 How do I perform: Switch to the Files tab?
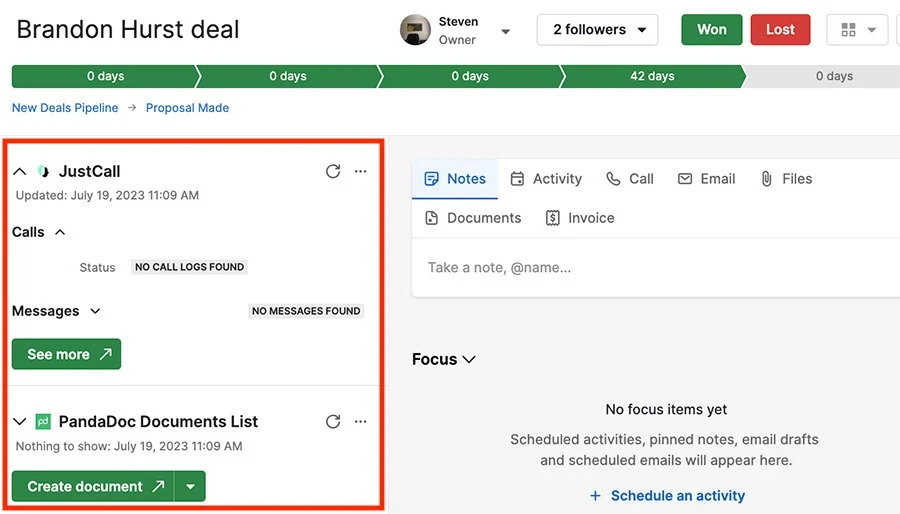(x=786, y=179)
